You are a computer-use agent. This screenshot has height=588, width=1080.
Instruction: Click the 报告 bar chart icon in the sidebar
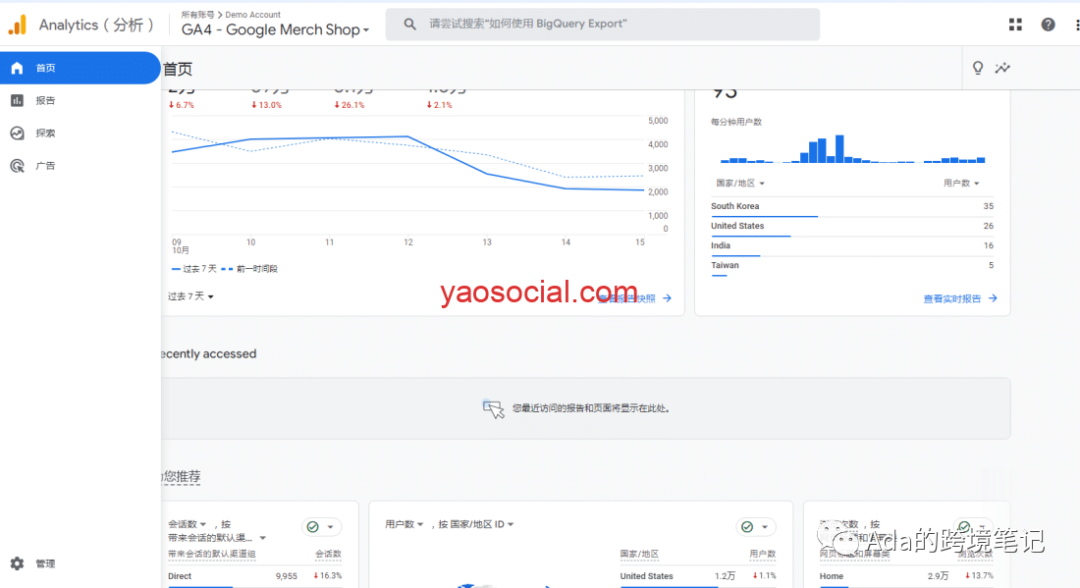coord(17,101)
